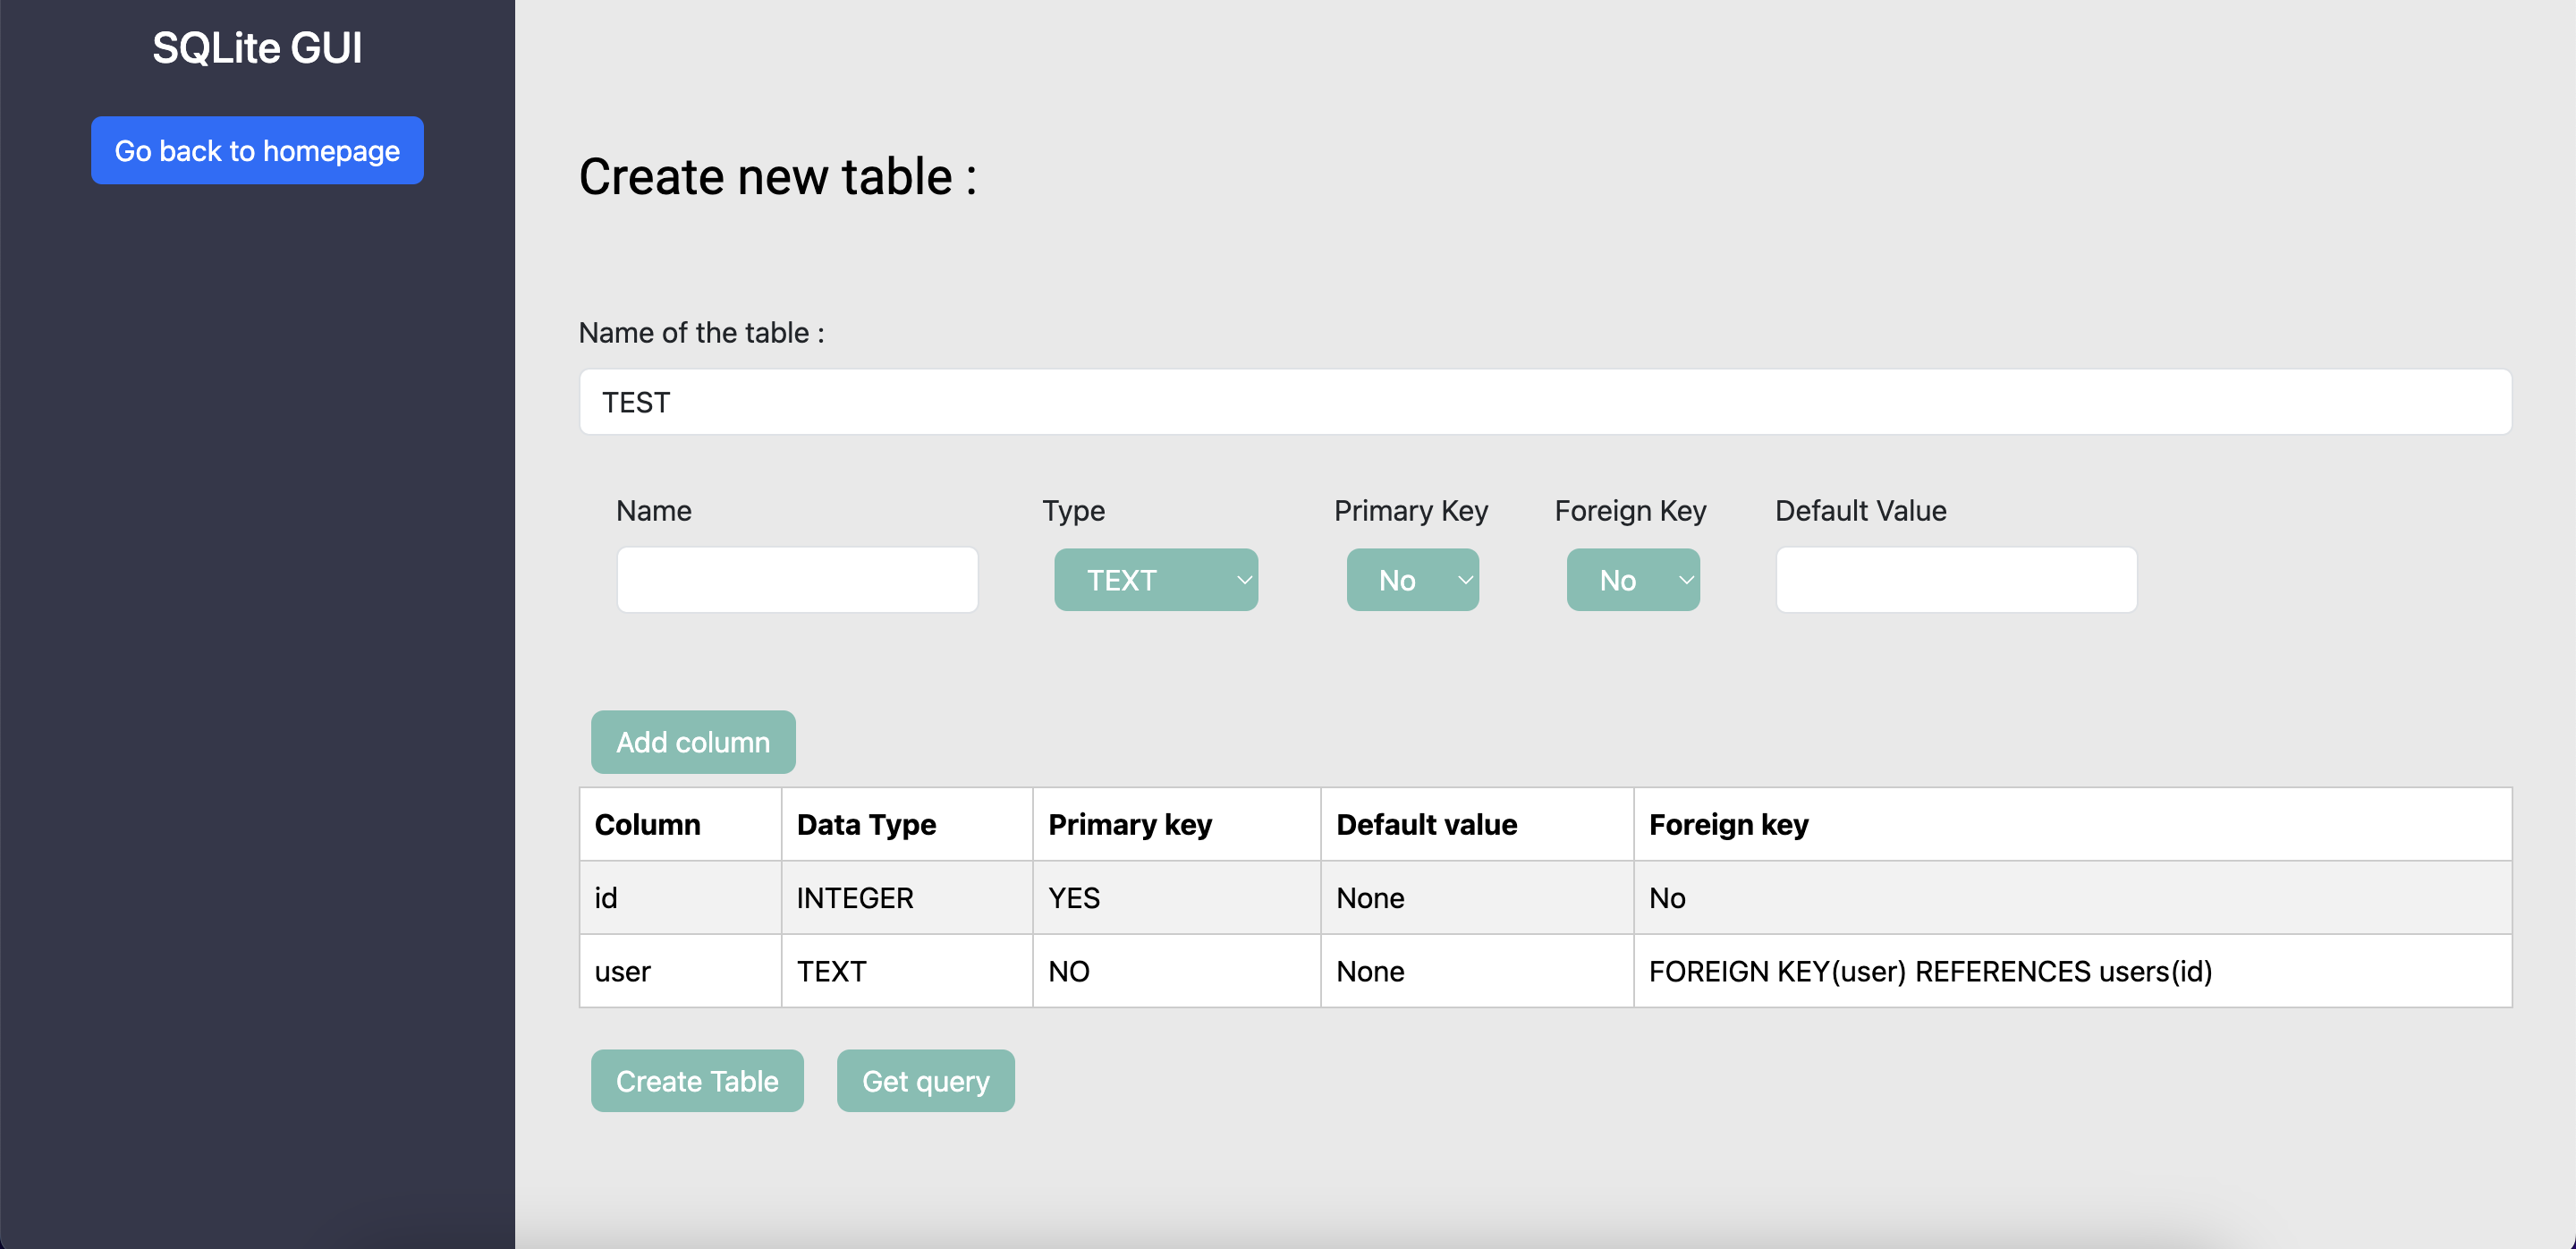Click the empty Name column input field
2576x1249 pixels.
click(797, 580)
